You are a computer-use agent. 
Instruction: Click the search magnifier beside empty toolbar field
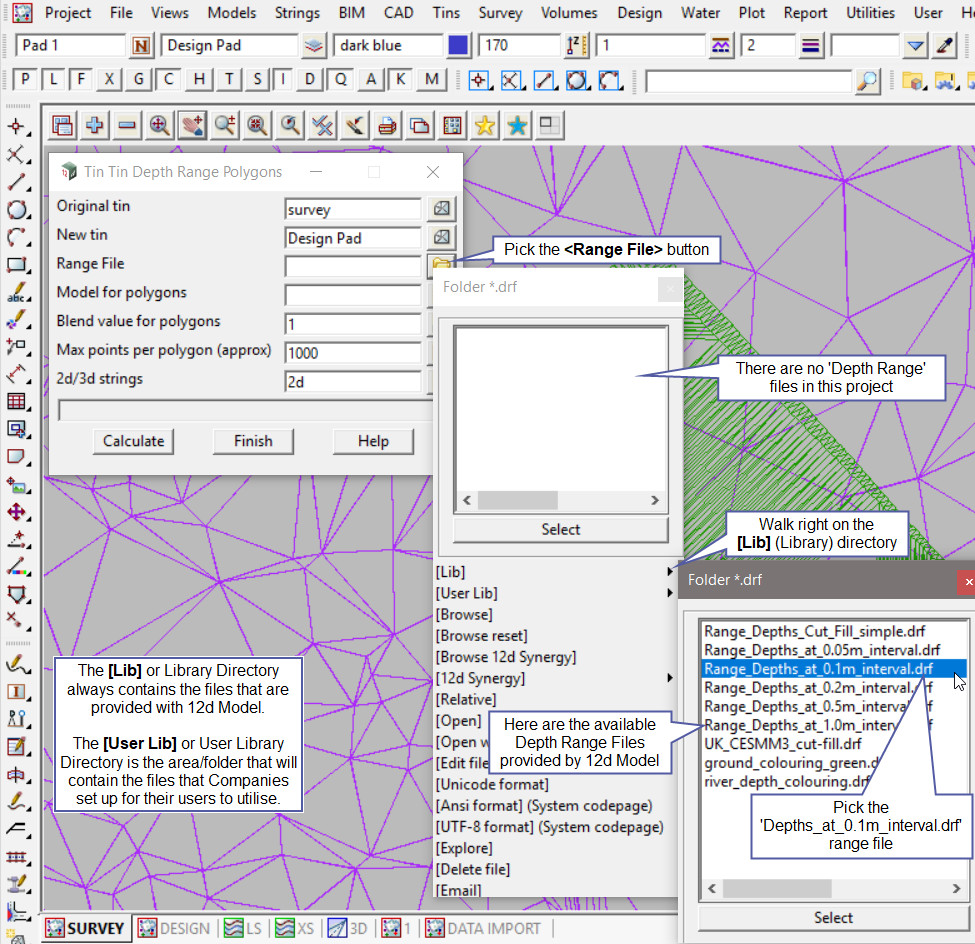868,80
